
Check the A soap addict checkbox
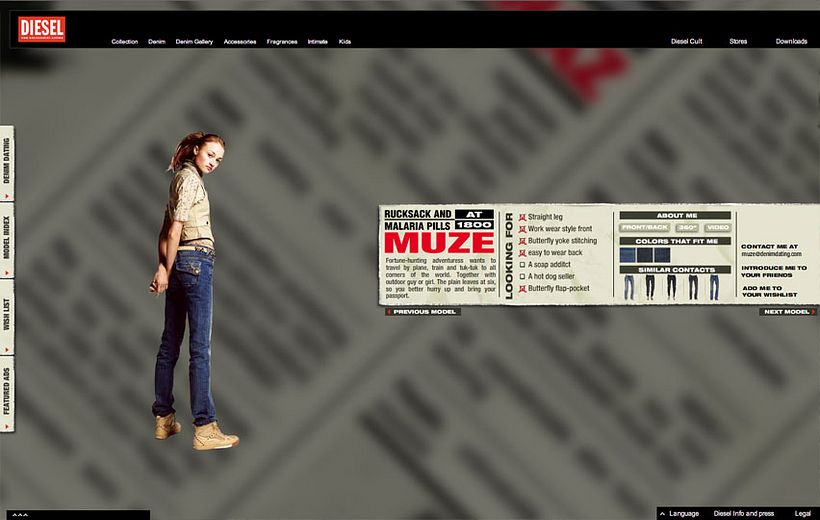522,265
